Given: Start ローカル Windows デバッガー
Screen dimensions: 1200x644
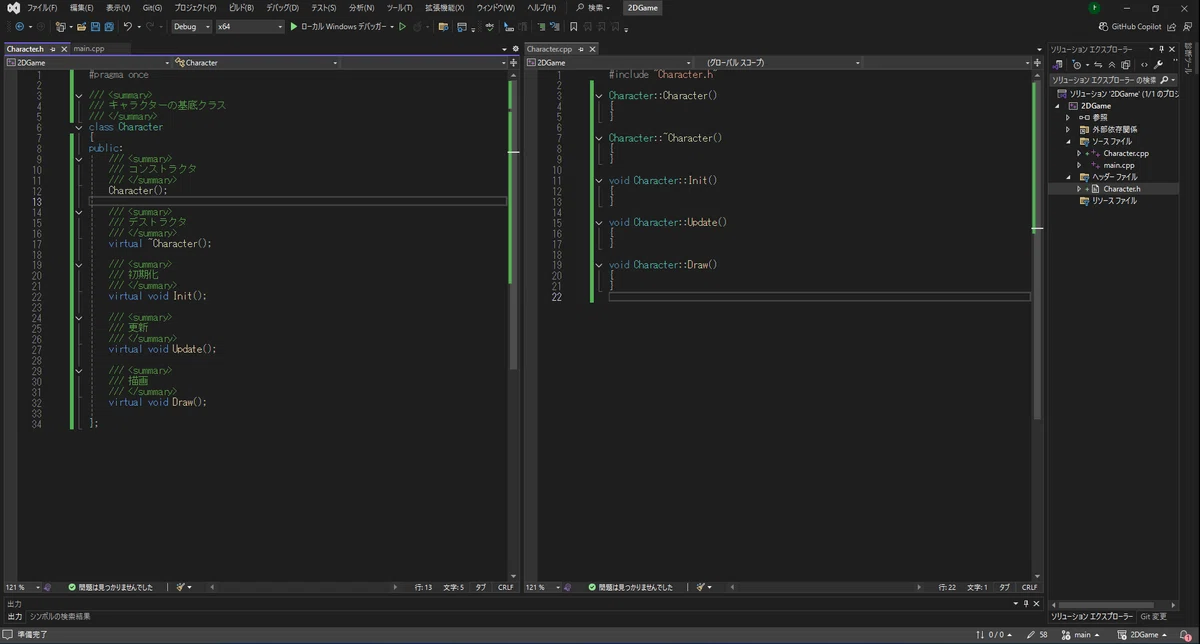Looking at the screenshot, I should (338, 27).
